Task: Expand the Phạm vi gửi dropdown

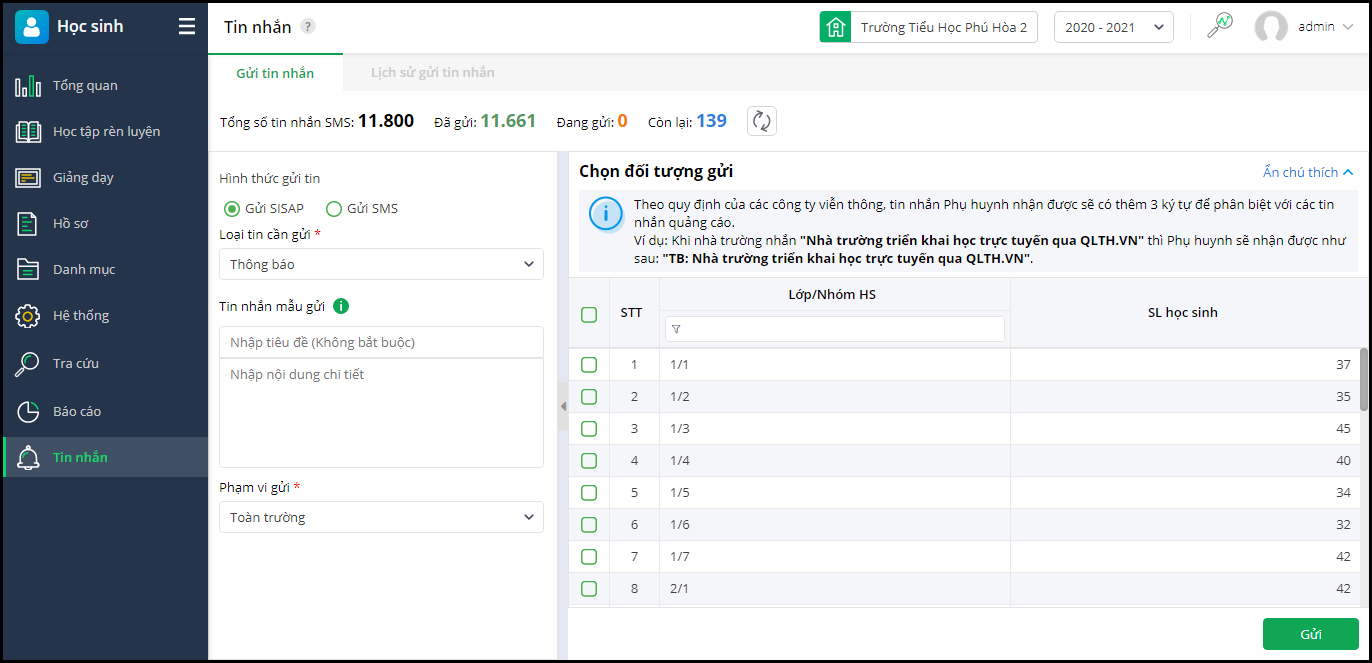Action: click(x=381, y=517)
